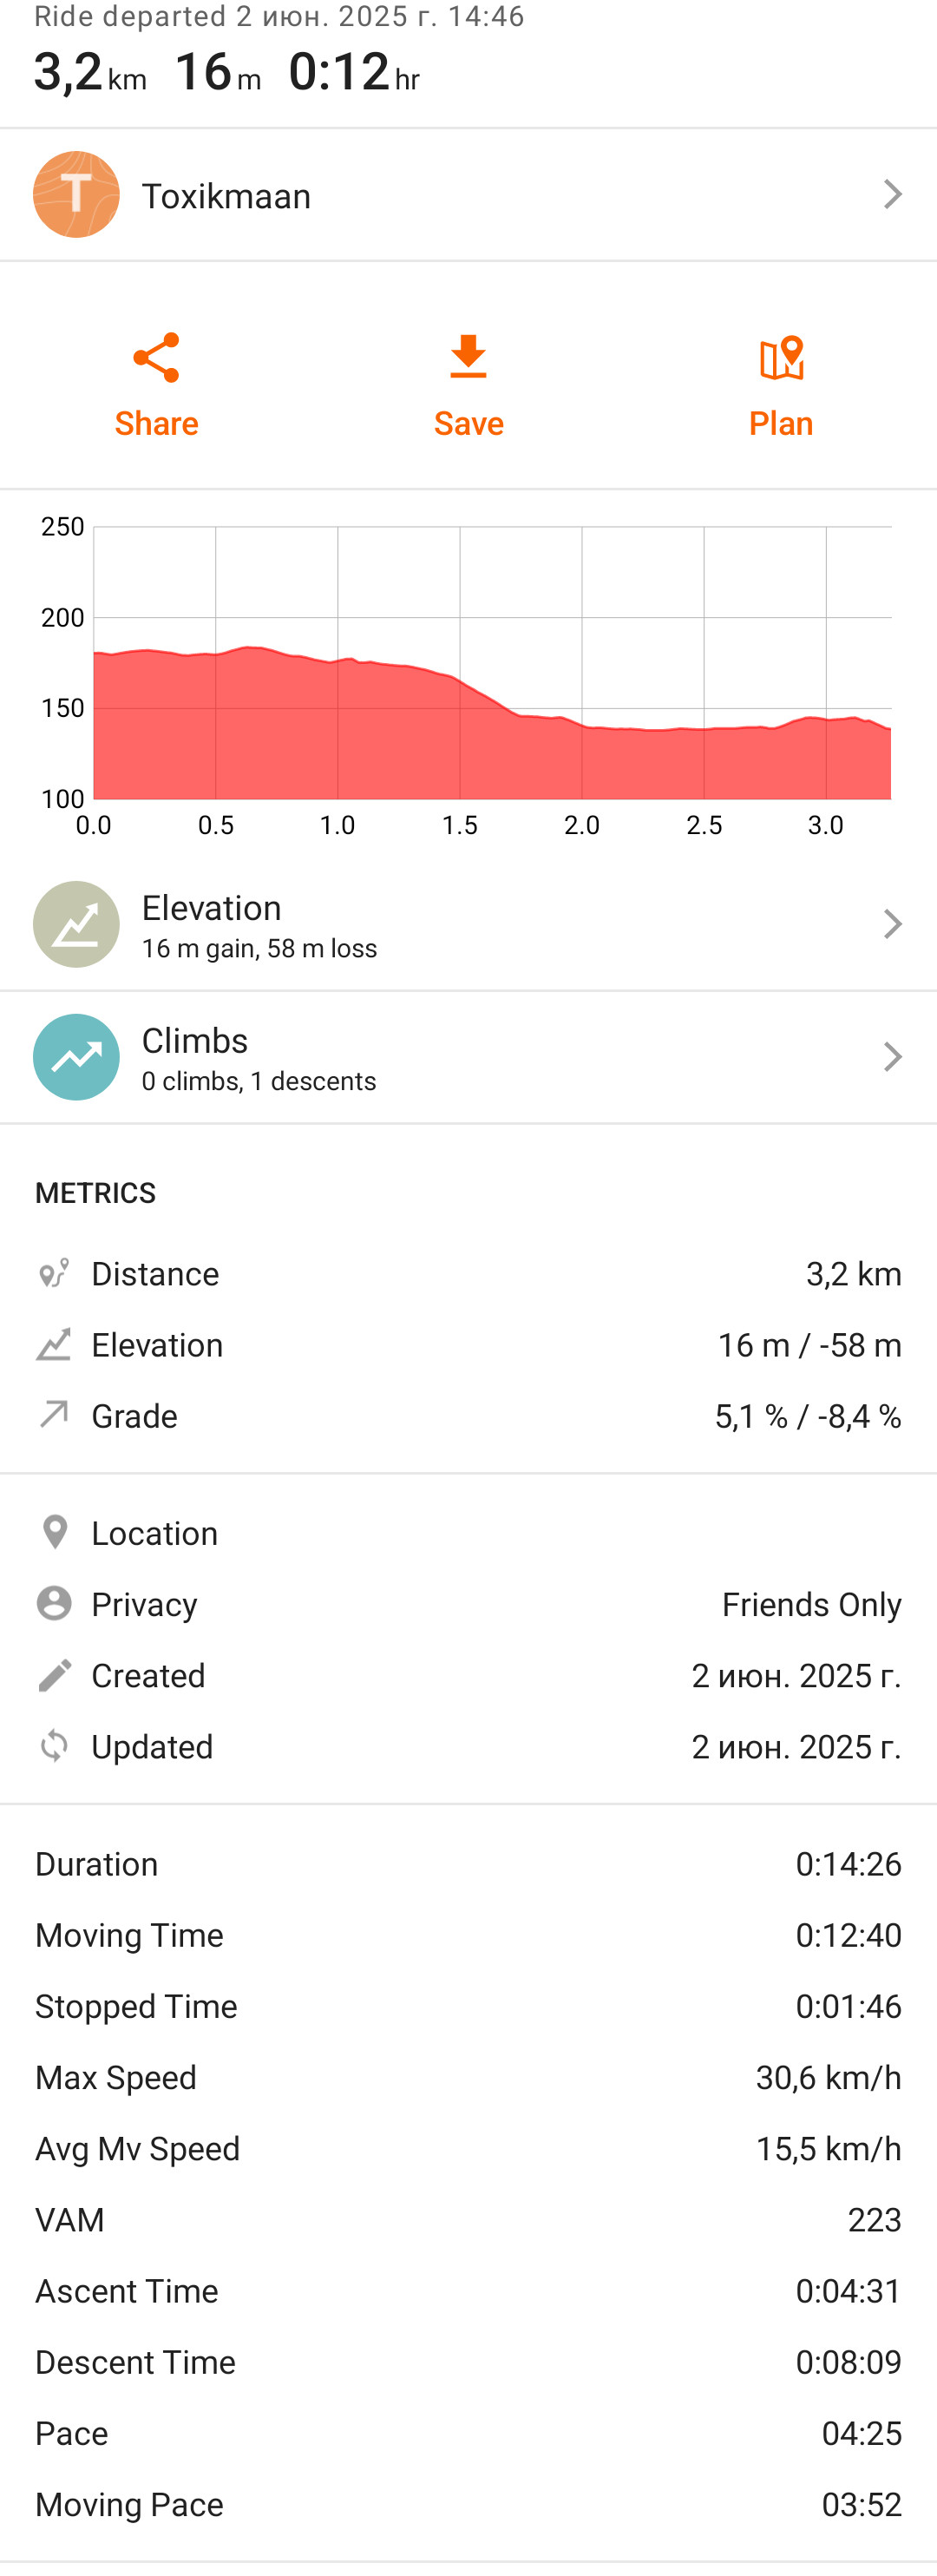This screenshot has width=937, height=2576.
Task: Tap the teal Climbs icon
Action: [76, 1057]
